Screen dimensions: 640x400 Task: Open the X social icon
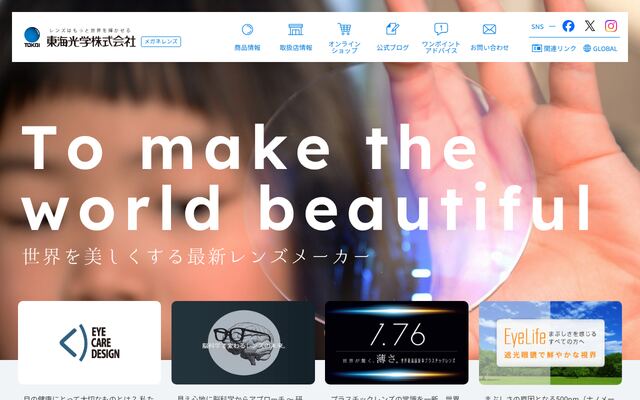(589, 26)
